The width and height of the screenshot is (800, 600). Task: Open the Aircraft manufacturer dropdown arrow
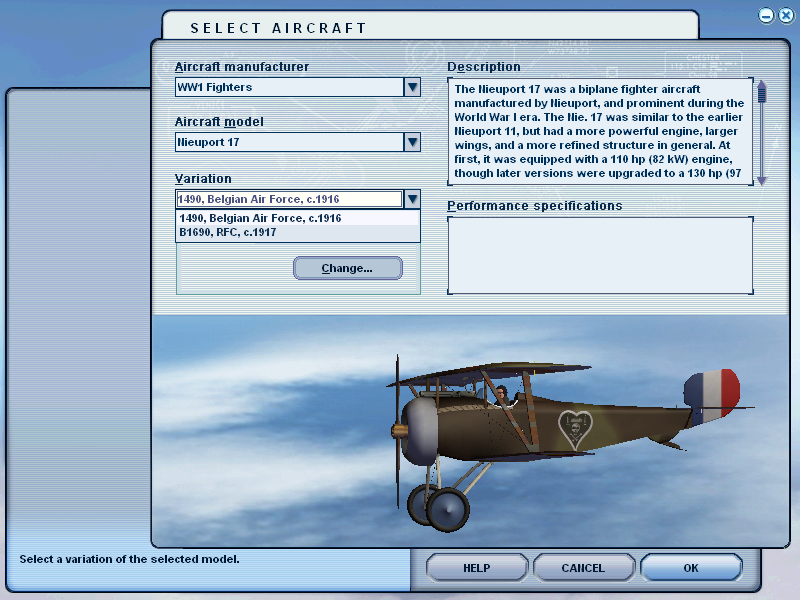pos(412,87)
